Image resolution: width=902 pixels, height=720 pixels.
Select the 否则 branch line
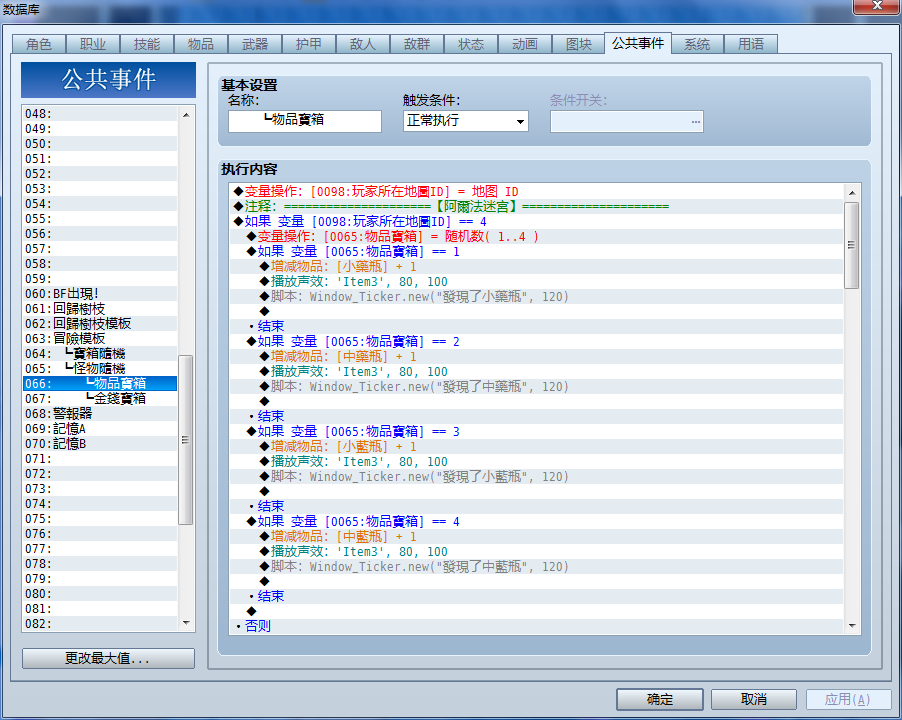(537, 626)
